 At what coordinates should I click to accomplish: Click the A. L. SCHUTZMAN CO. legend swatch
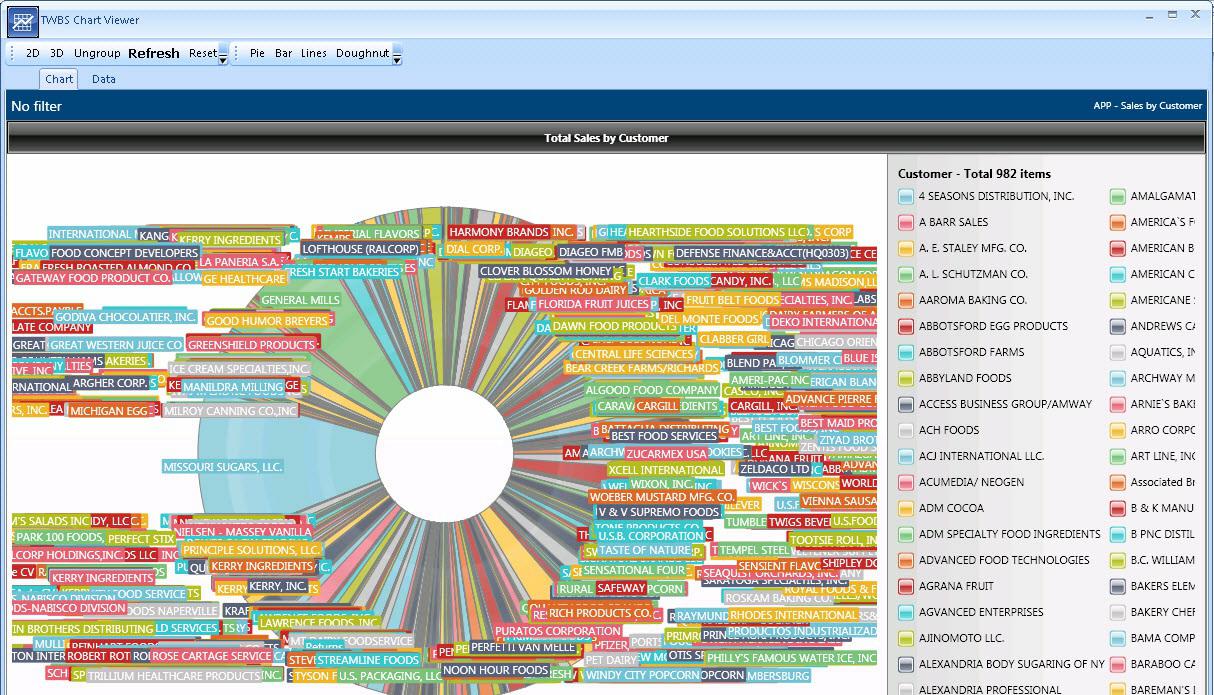coord(906,275)
